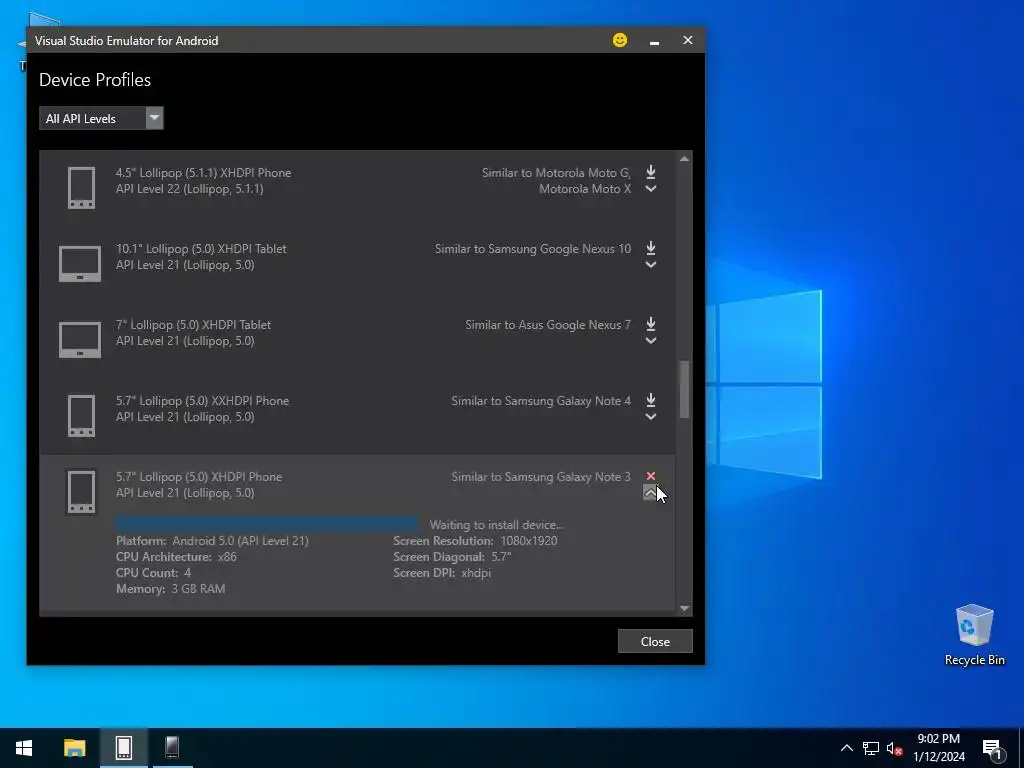Image resolution: width=1024 pixels, height=768 pixels.
Task: Open the notification center icon
Action: (992, 748)
